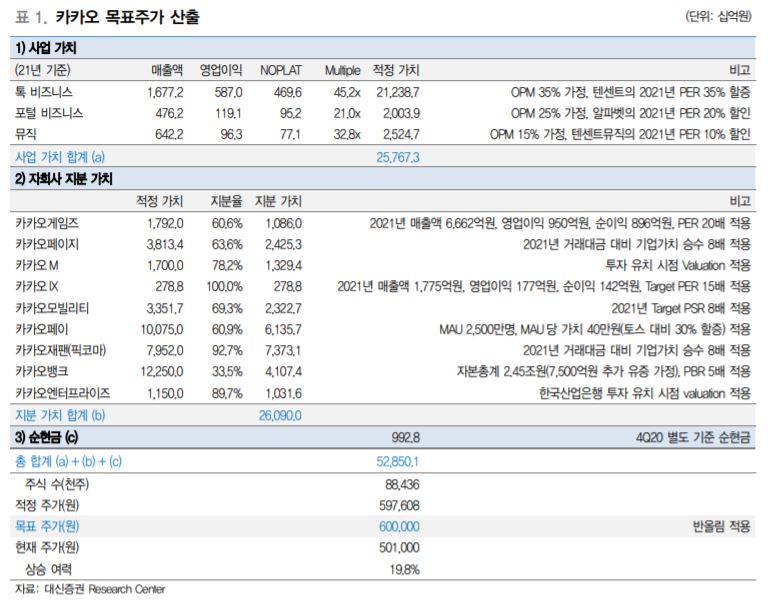This screenshot has width=773, height=605.
Task: Click the 톡 비즈니스 revenue value '1,677.2'
Action: (165, 92)
